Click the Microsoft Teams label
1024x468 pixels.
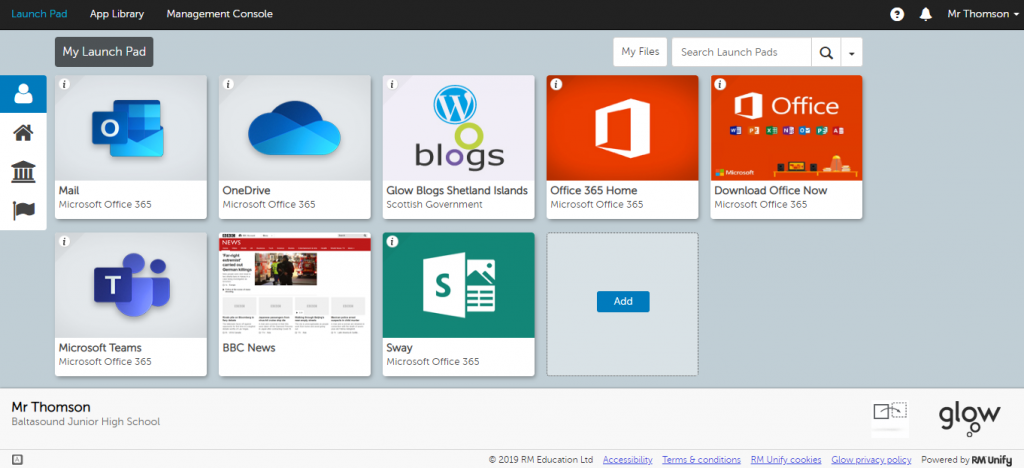tap(100, 348)
